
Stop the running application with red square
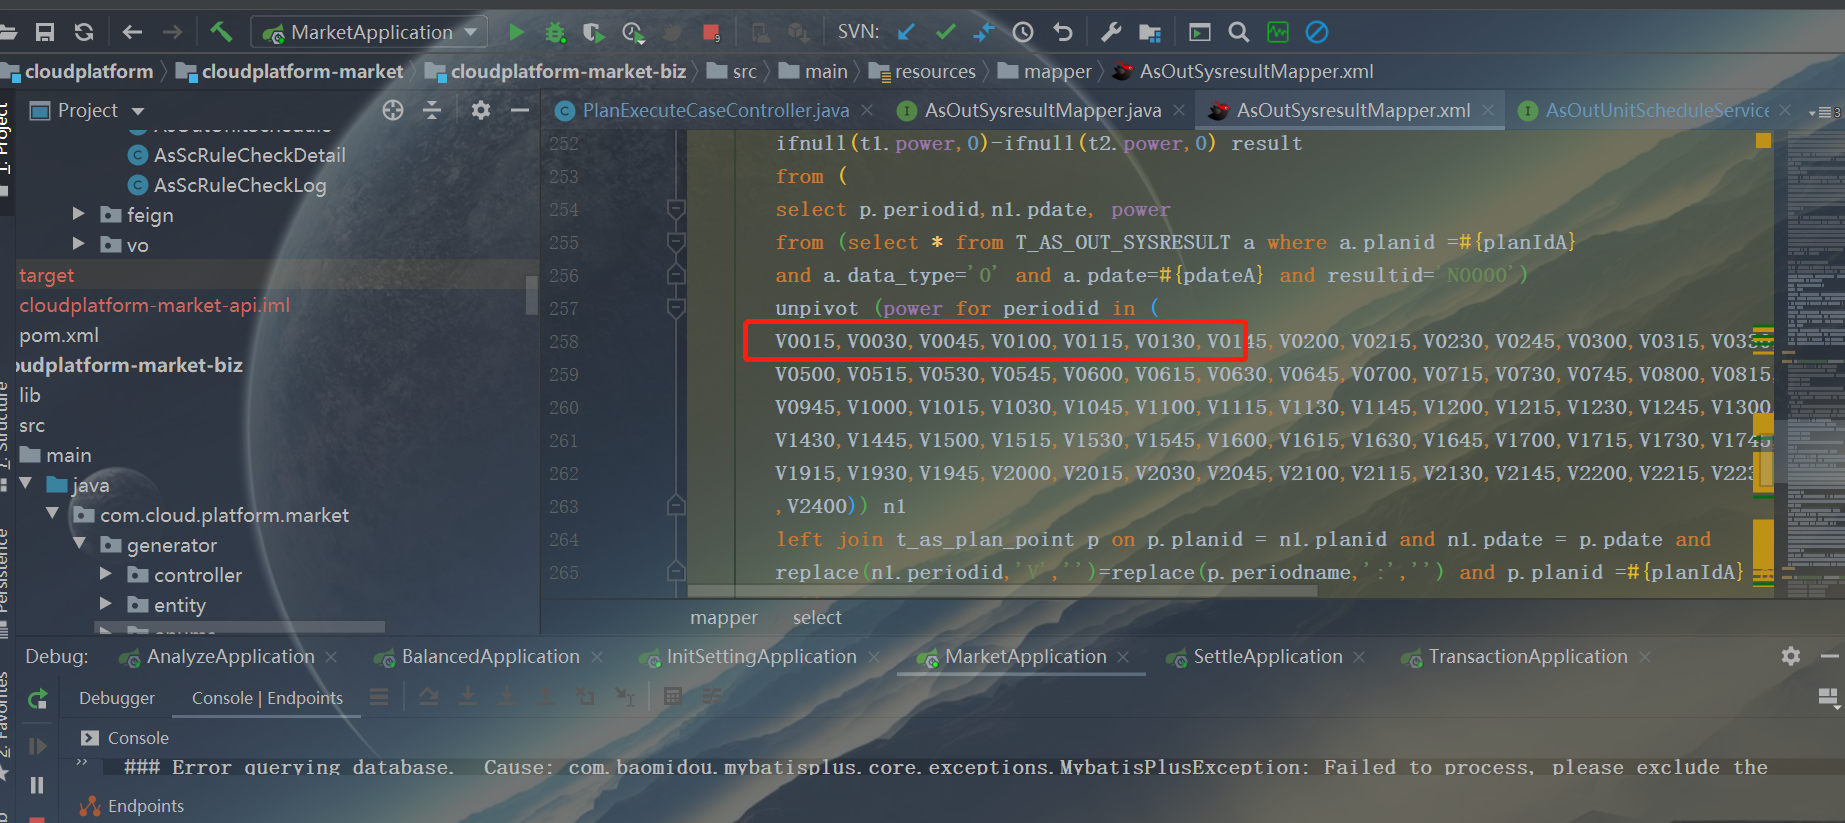tap(711, 32)
